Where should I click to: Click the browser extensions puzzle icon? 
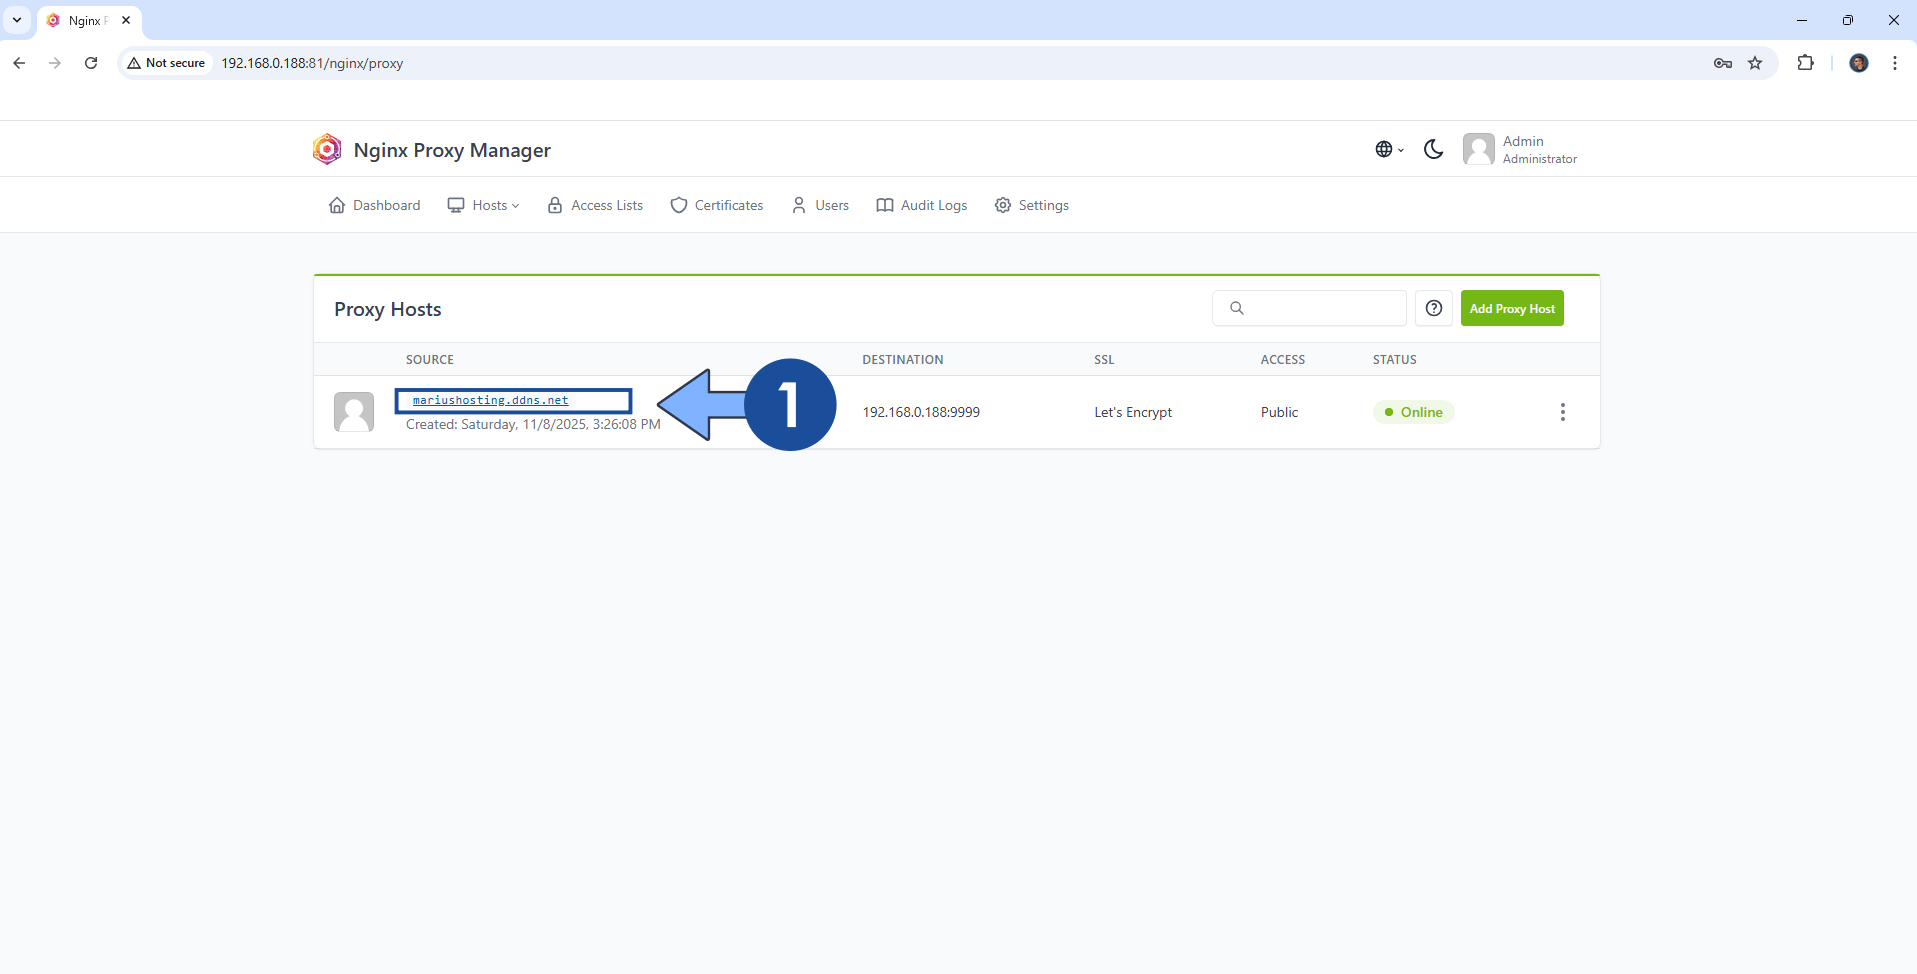click(1806, 62)
